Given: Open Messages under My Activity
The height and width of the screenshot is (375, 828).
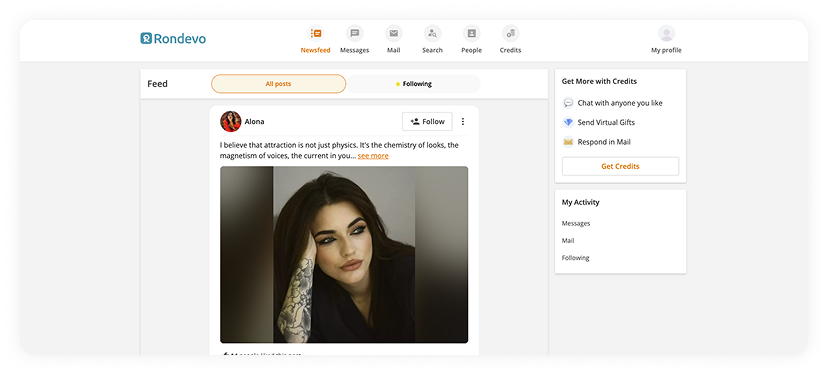Looking at the screenshot, I should click(576, 223).
